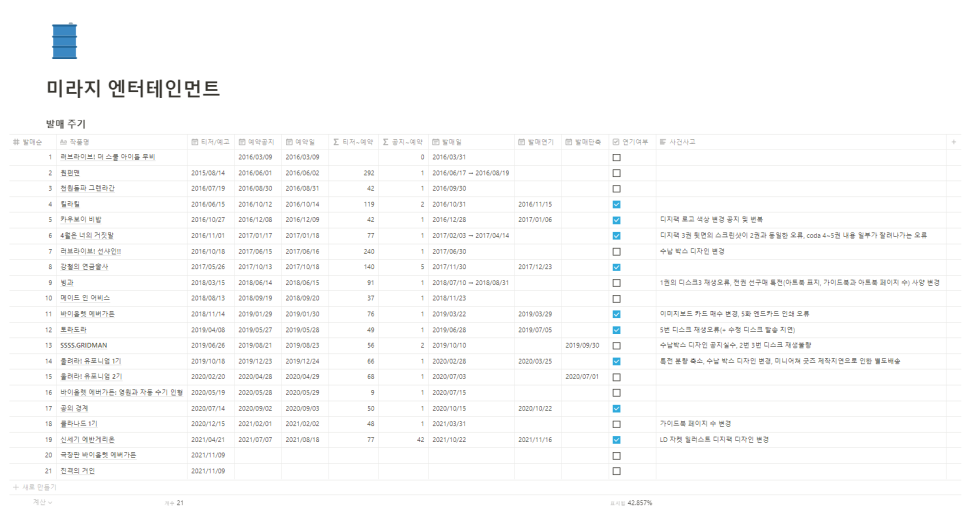Check 연기여부 box for 원펀맨 row

tap(617, 173)
